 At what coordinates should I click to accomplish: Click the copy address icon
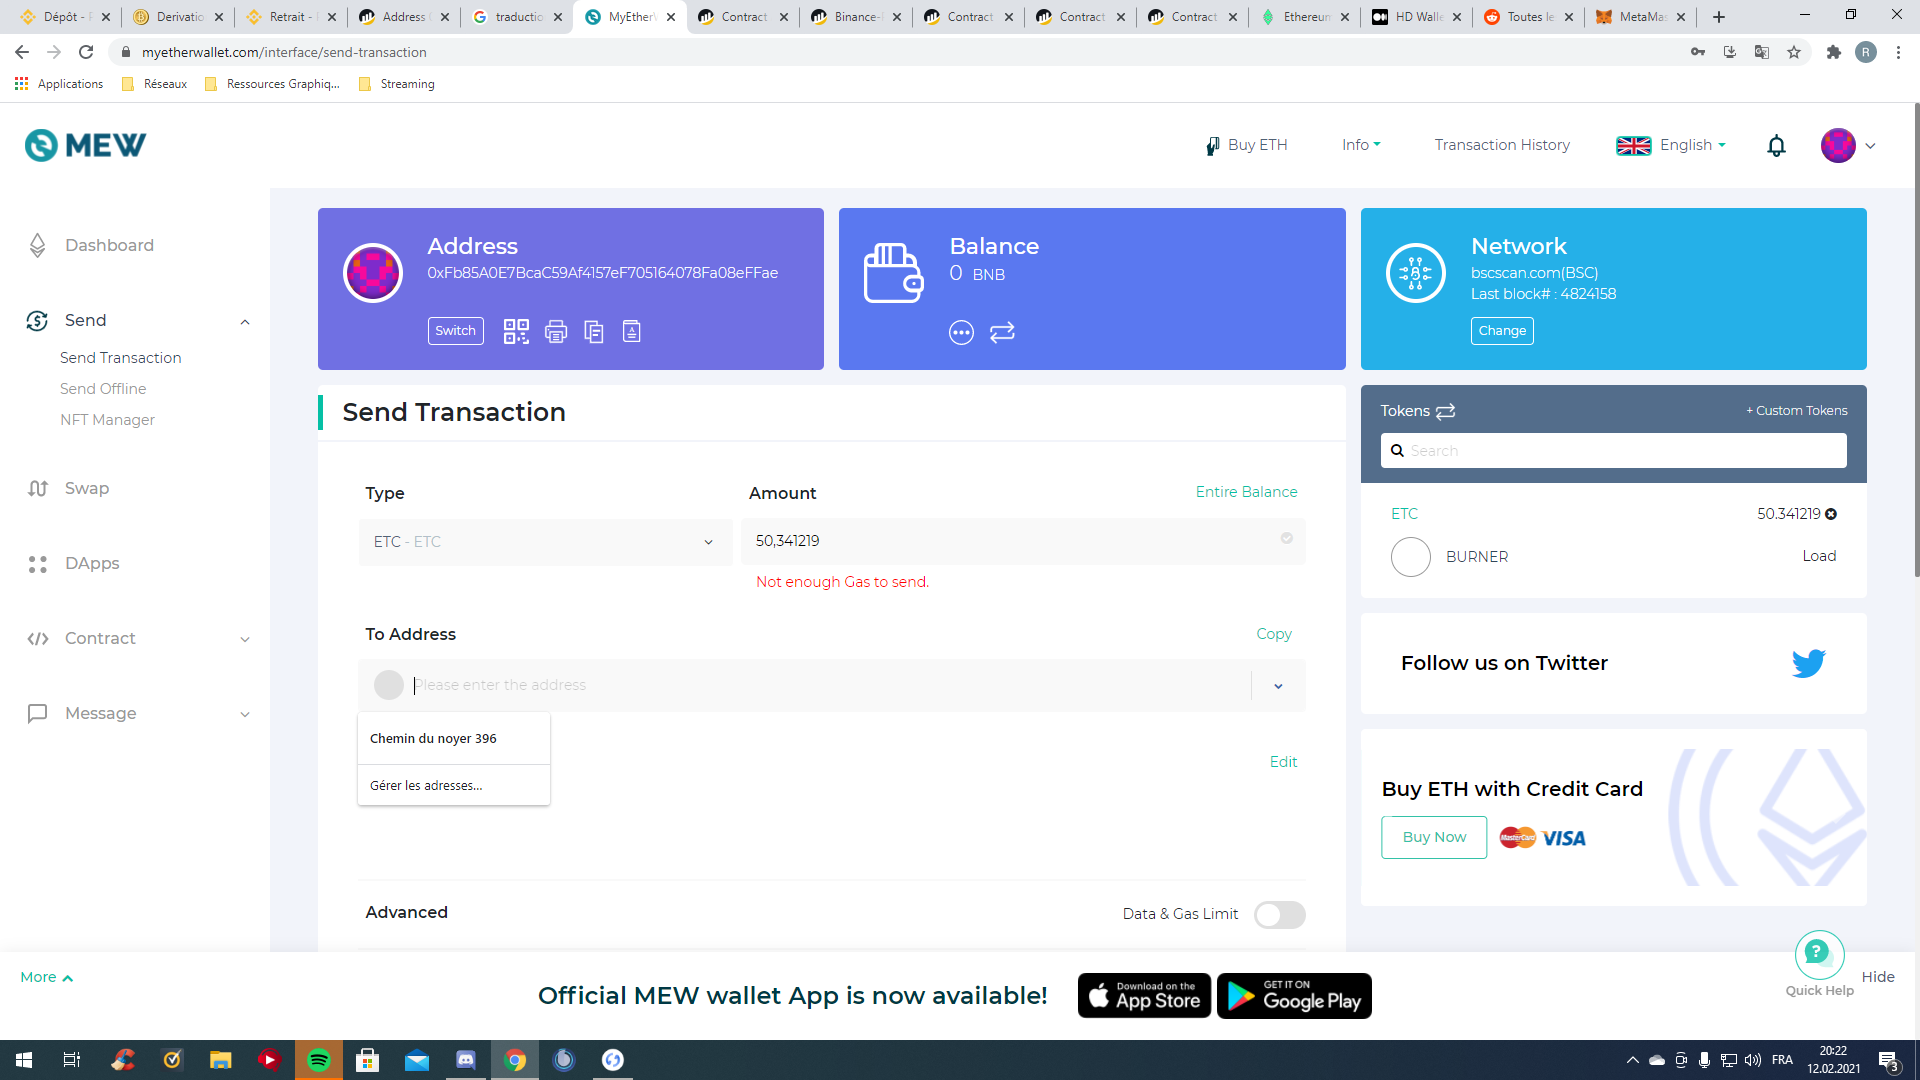[x=594, y=331]
